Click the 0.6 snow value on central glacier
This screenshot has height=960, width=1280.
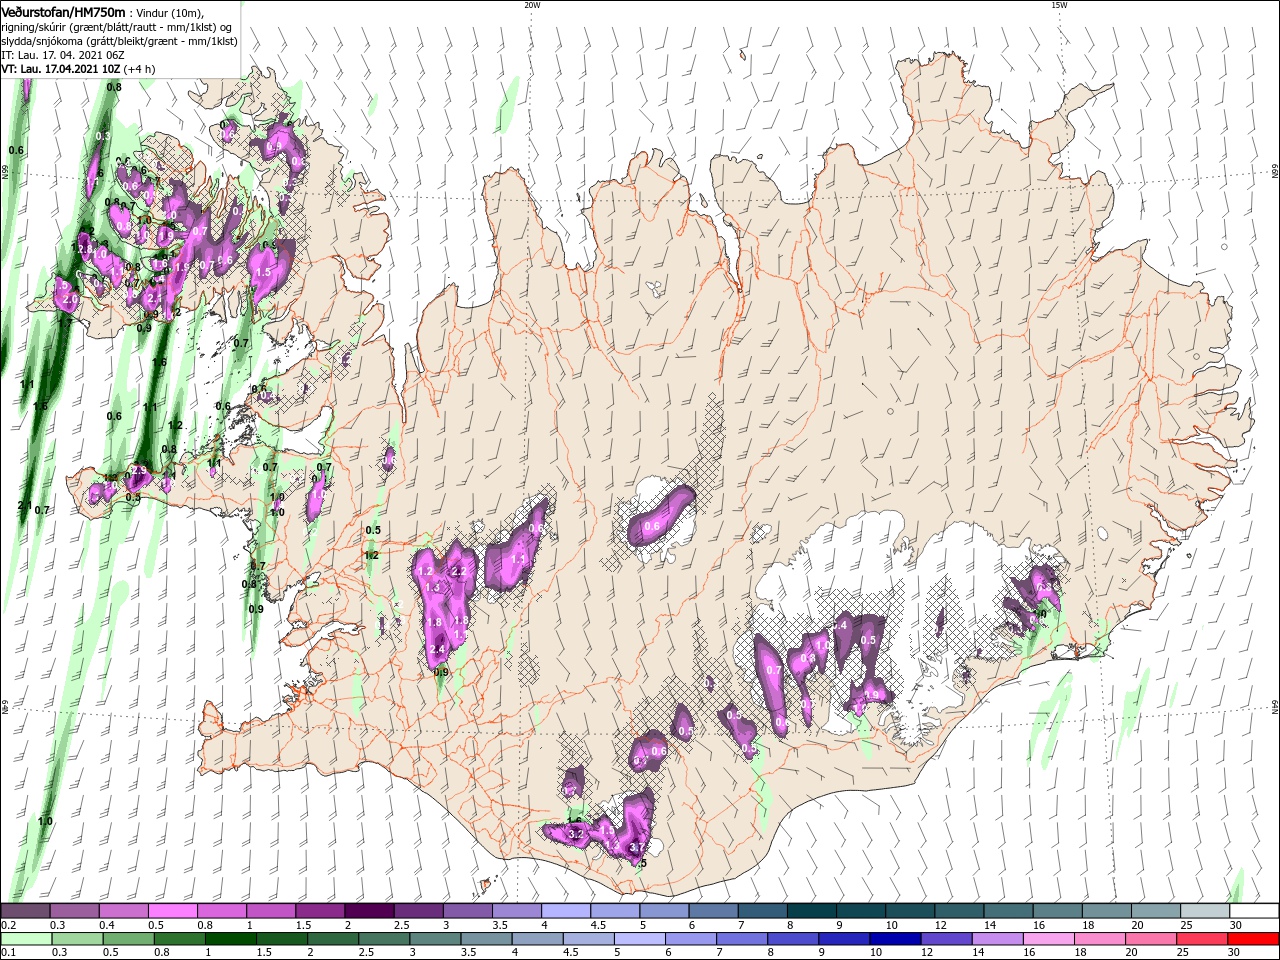click(653, 526)
